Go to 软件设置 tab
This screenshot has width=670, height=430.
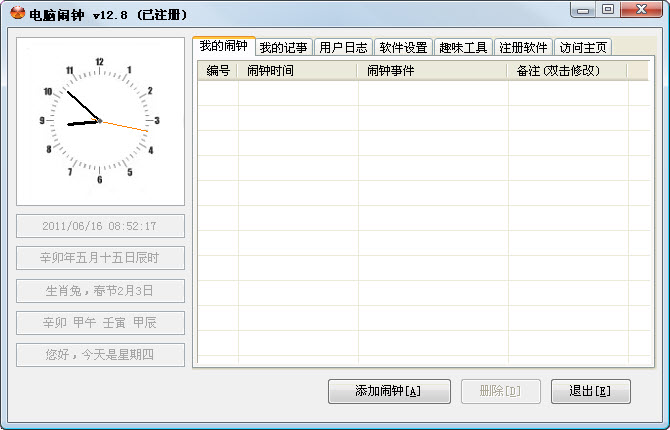[403, 47]
